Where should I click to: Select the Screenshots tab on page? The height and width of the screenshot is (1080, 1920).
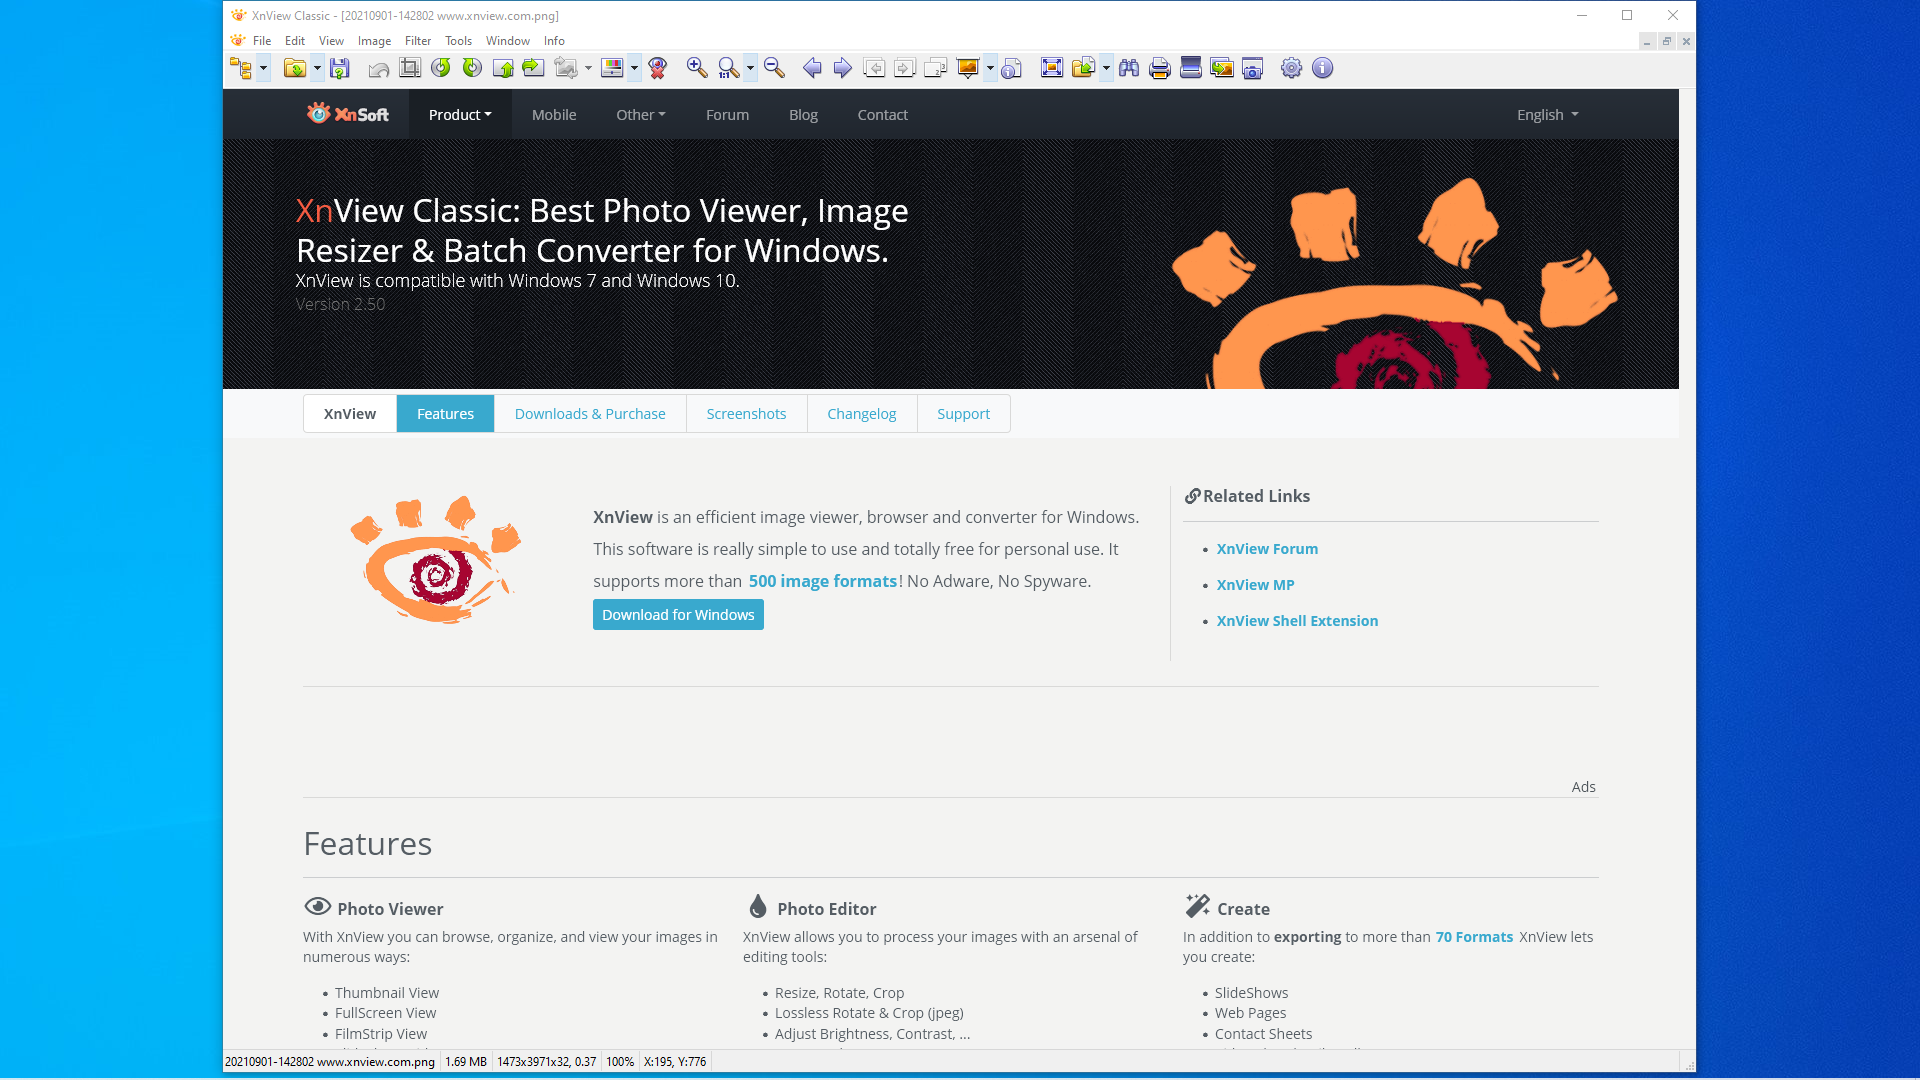coord(746,414)
